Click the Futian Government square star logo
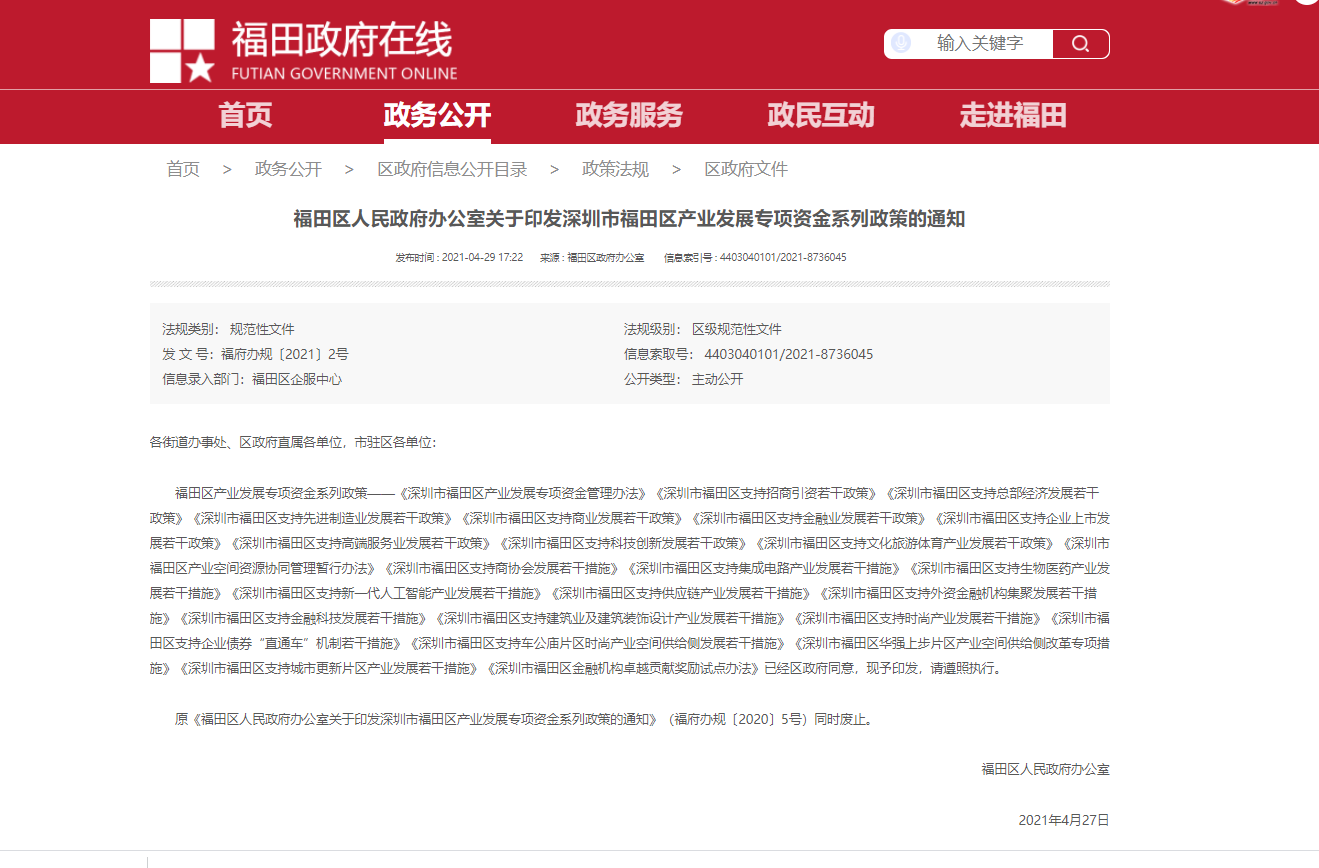Viewport: 1319px width, 868px height. [x=182, y=51]
